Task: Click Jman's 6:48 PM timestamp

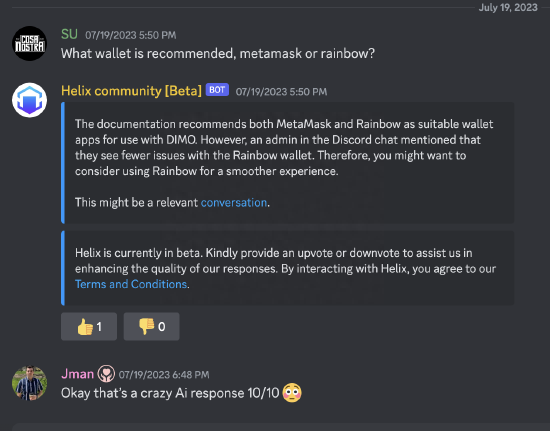Action: [x=164, y=375]
